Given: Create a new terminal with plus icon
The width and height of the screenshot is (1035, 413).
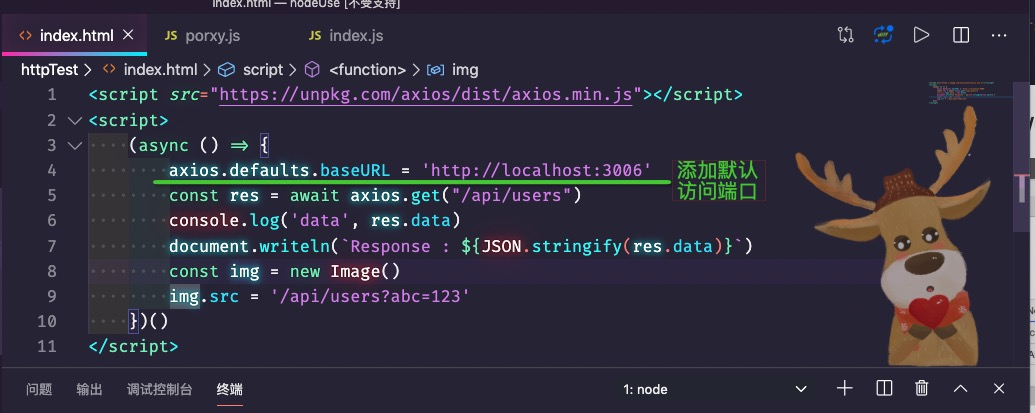Looking at the screenshot, I should 844,389.
